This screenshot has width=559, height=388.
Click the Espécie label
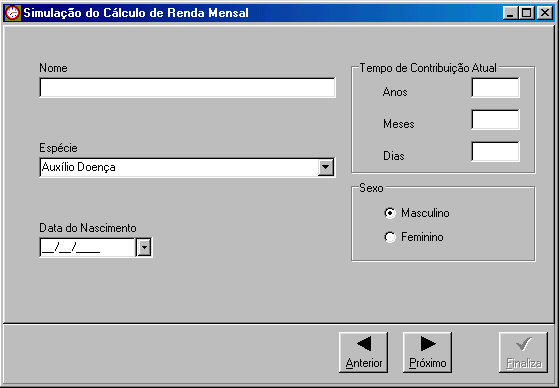click(58, 148)
